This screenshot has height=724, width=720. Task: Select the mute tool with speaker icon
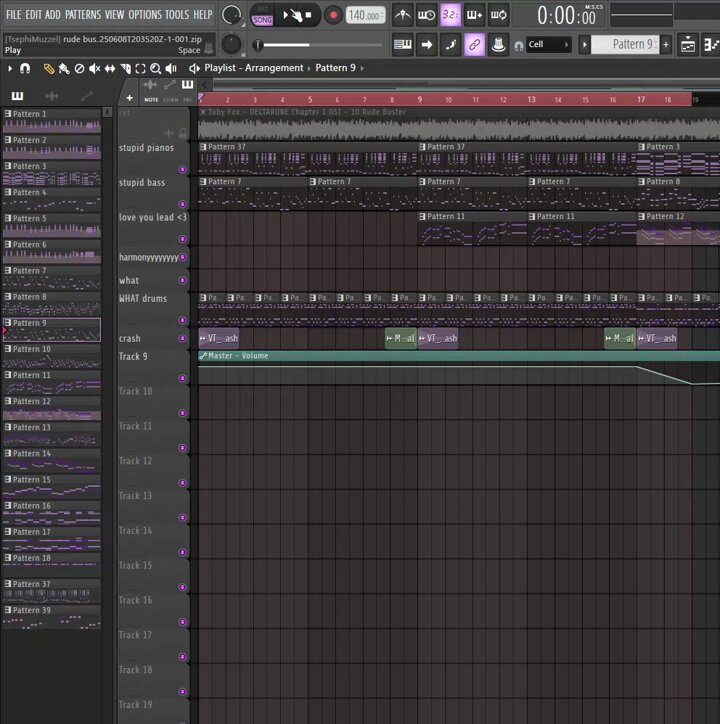click(x=95, y=69)
